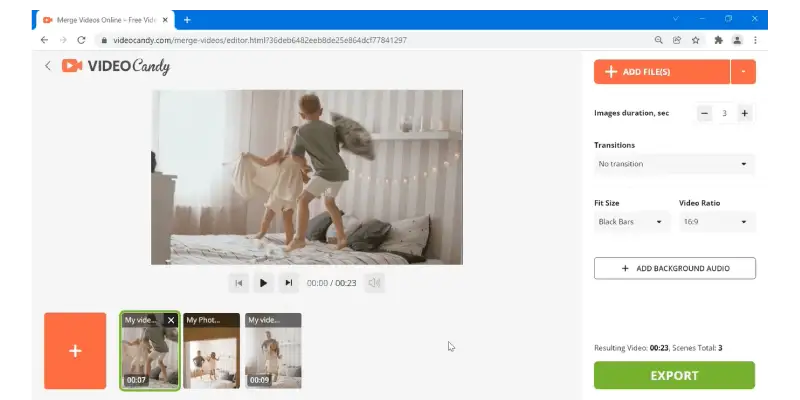The image size is (800, 400).
Task: Play the video preview
Action: (x=263, y=283)
